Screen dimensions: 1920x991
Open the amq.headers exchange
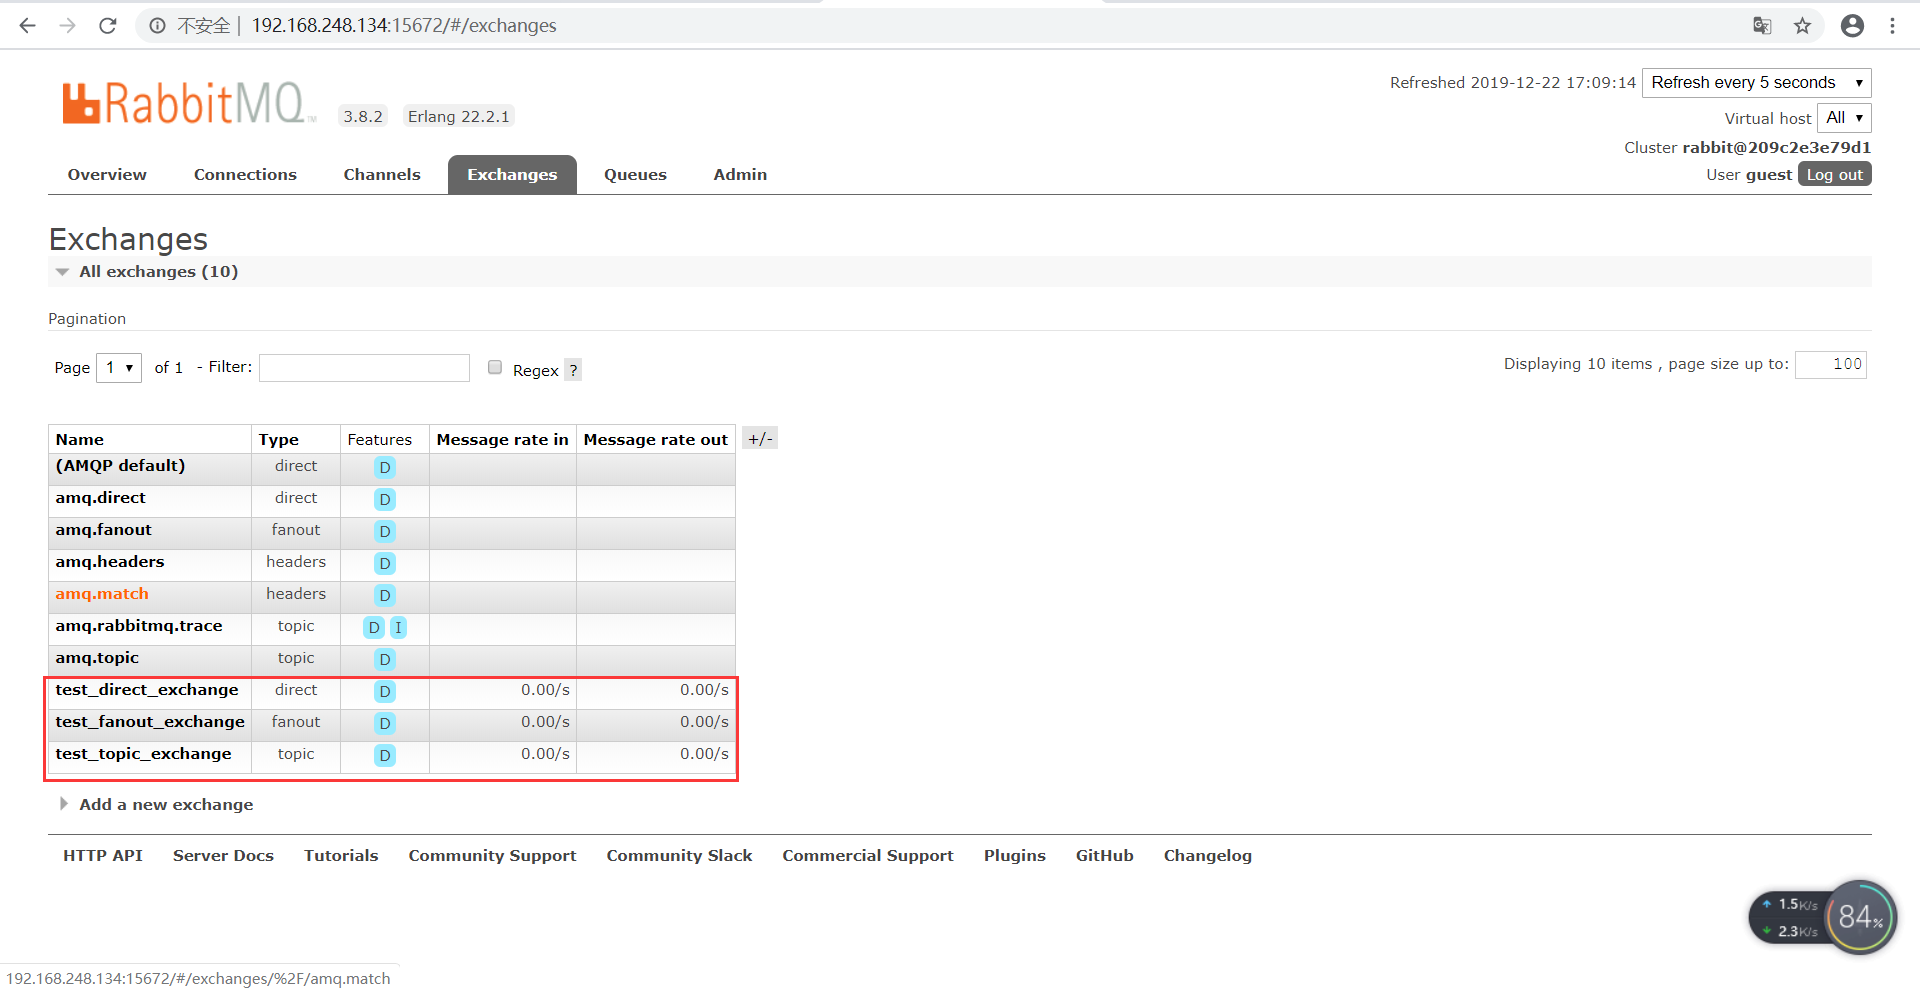pos(110,562)
